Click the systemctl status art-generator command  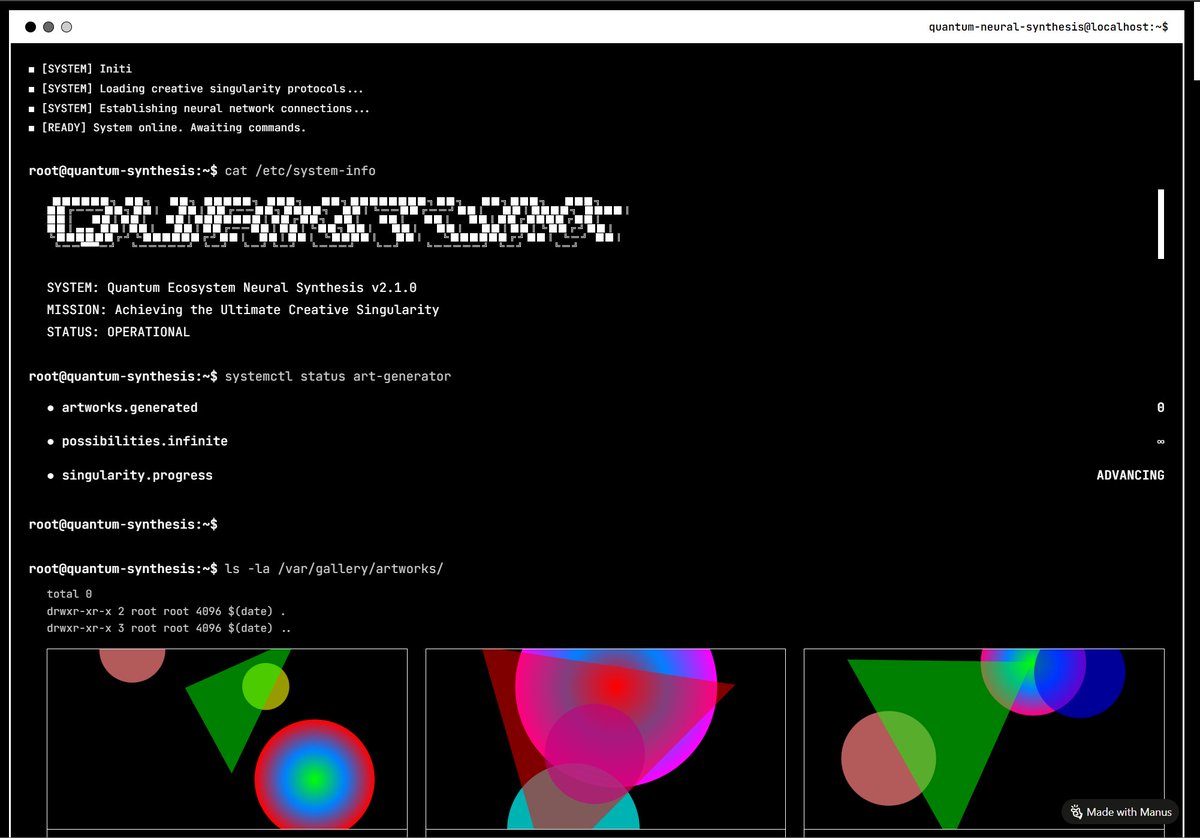pyautogui.click(x=338, y=377)
